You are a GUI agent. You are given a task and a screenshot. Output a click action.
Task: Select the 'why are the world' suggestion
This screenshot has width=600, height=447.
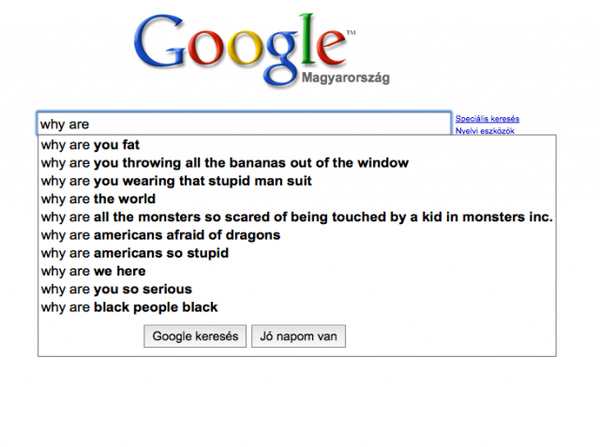pyautogui.click(x=98, y=199)
